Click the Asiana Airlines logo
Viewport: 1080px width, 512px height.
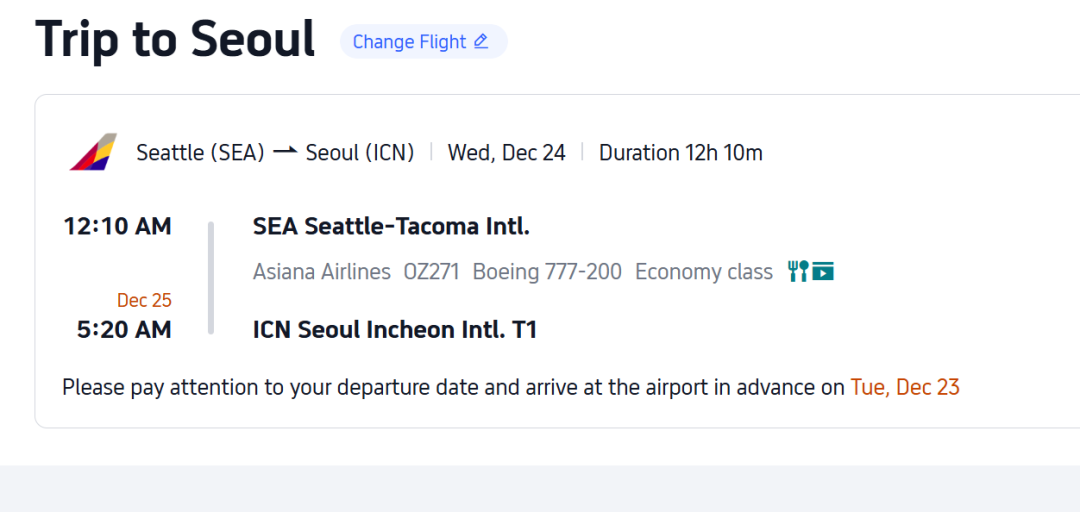tap(93, 152)
